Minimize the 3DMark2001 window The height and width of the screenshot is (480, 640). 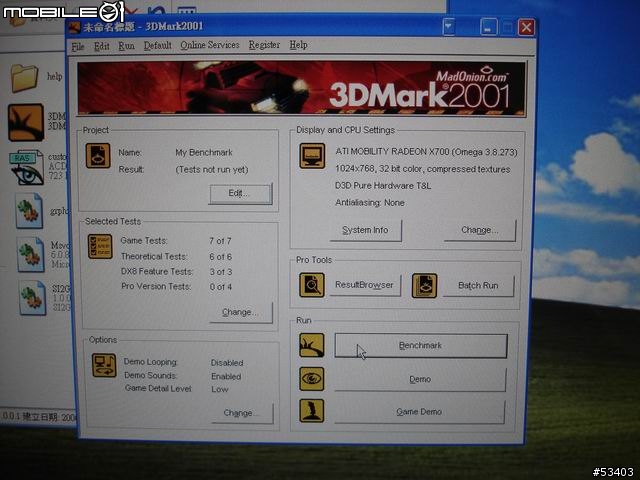(x=488, y=27)
